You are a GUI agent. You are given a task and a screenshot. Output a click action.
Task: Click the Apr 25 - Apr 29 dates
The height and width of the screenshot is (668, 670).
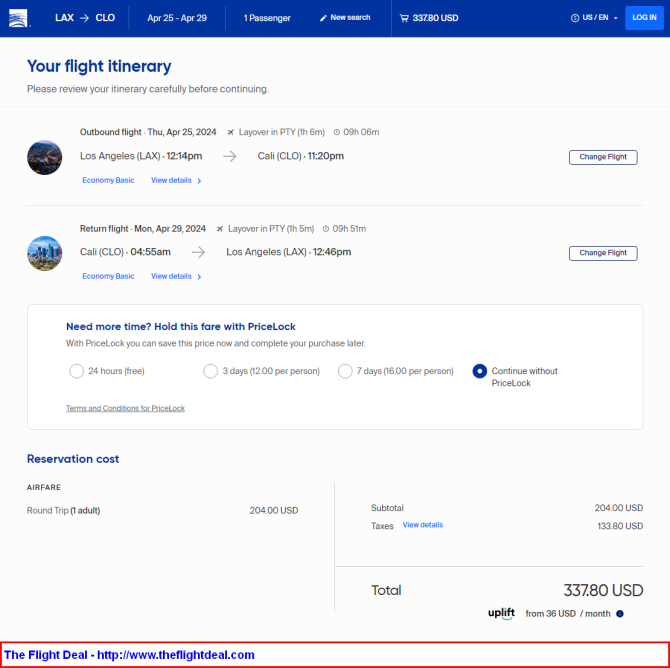(x=177, y=18)
